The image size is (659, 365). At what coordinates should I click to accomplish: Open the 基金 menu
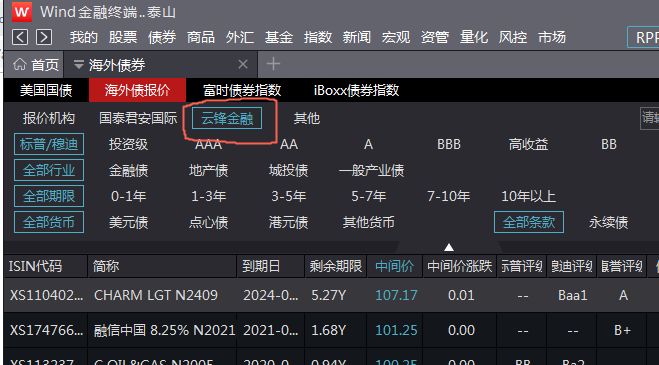(279, 37)
